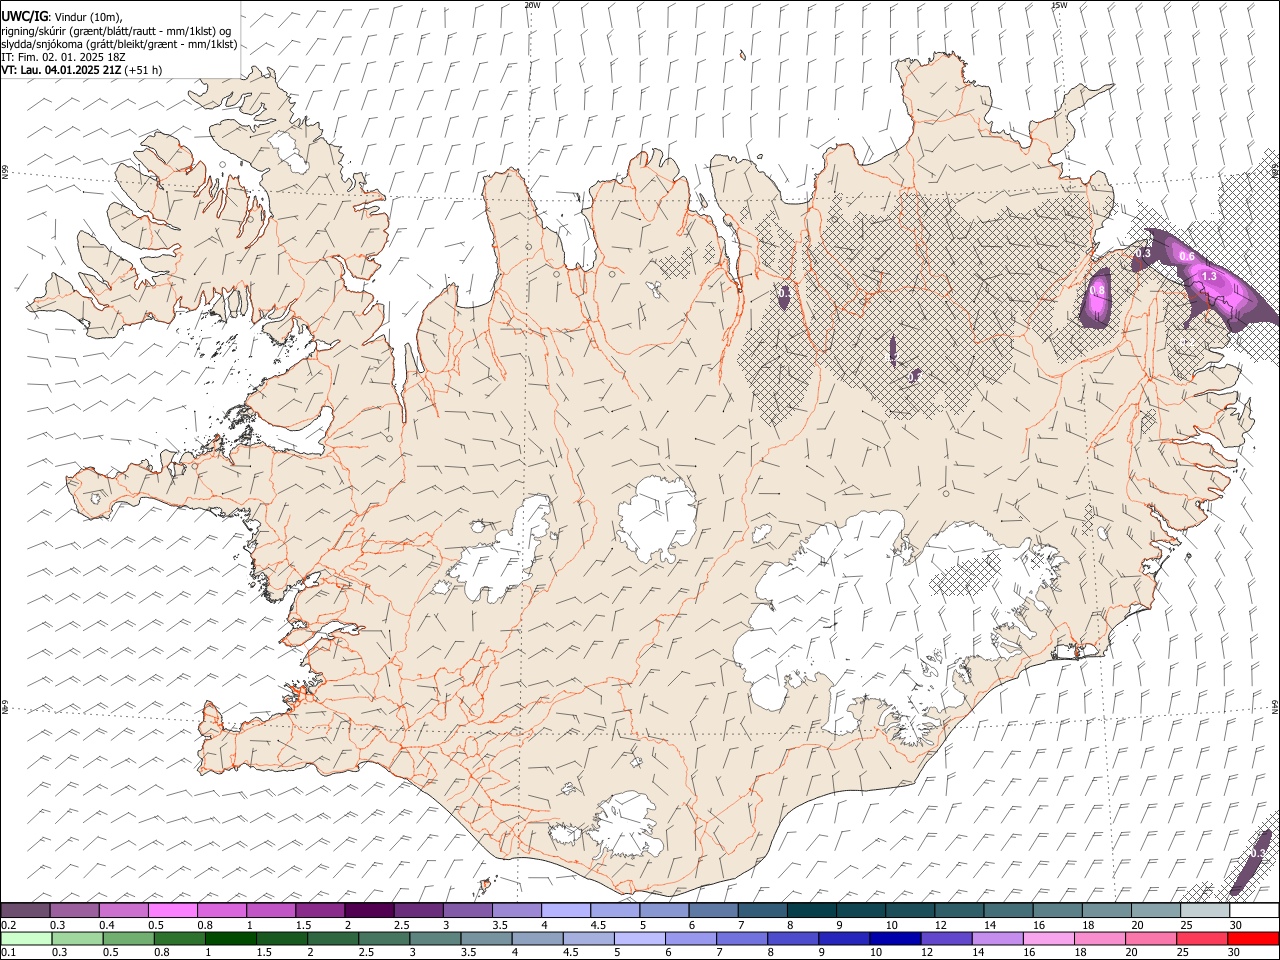Click the 'UWC/IG: Vindur (10m)' title text

pyautogui.click(x=62, y=17)
